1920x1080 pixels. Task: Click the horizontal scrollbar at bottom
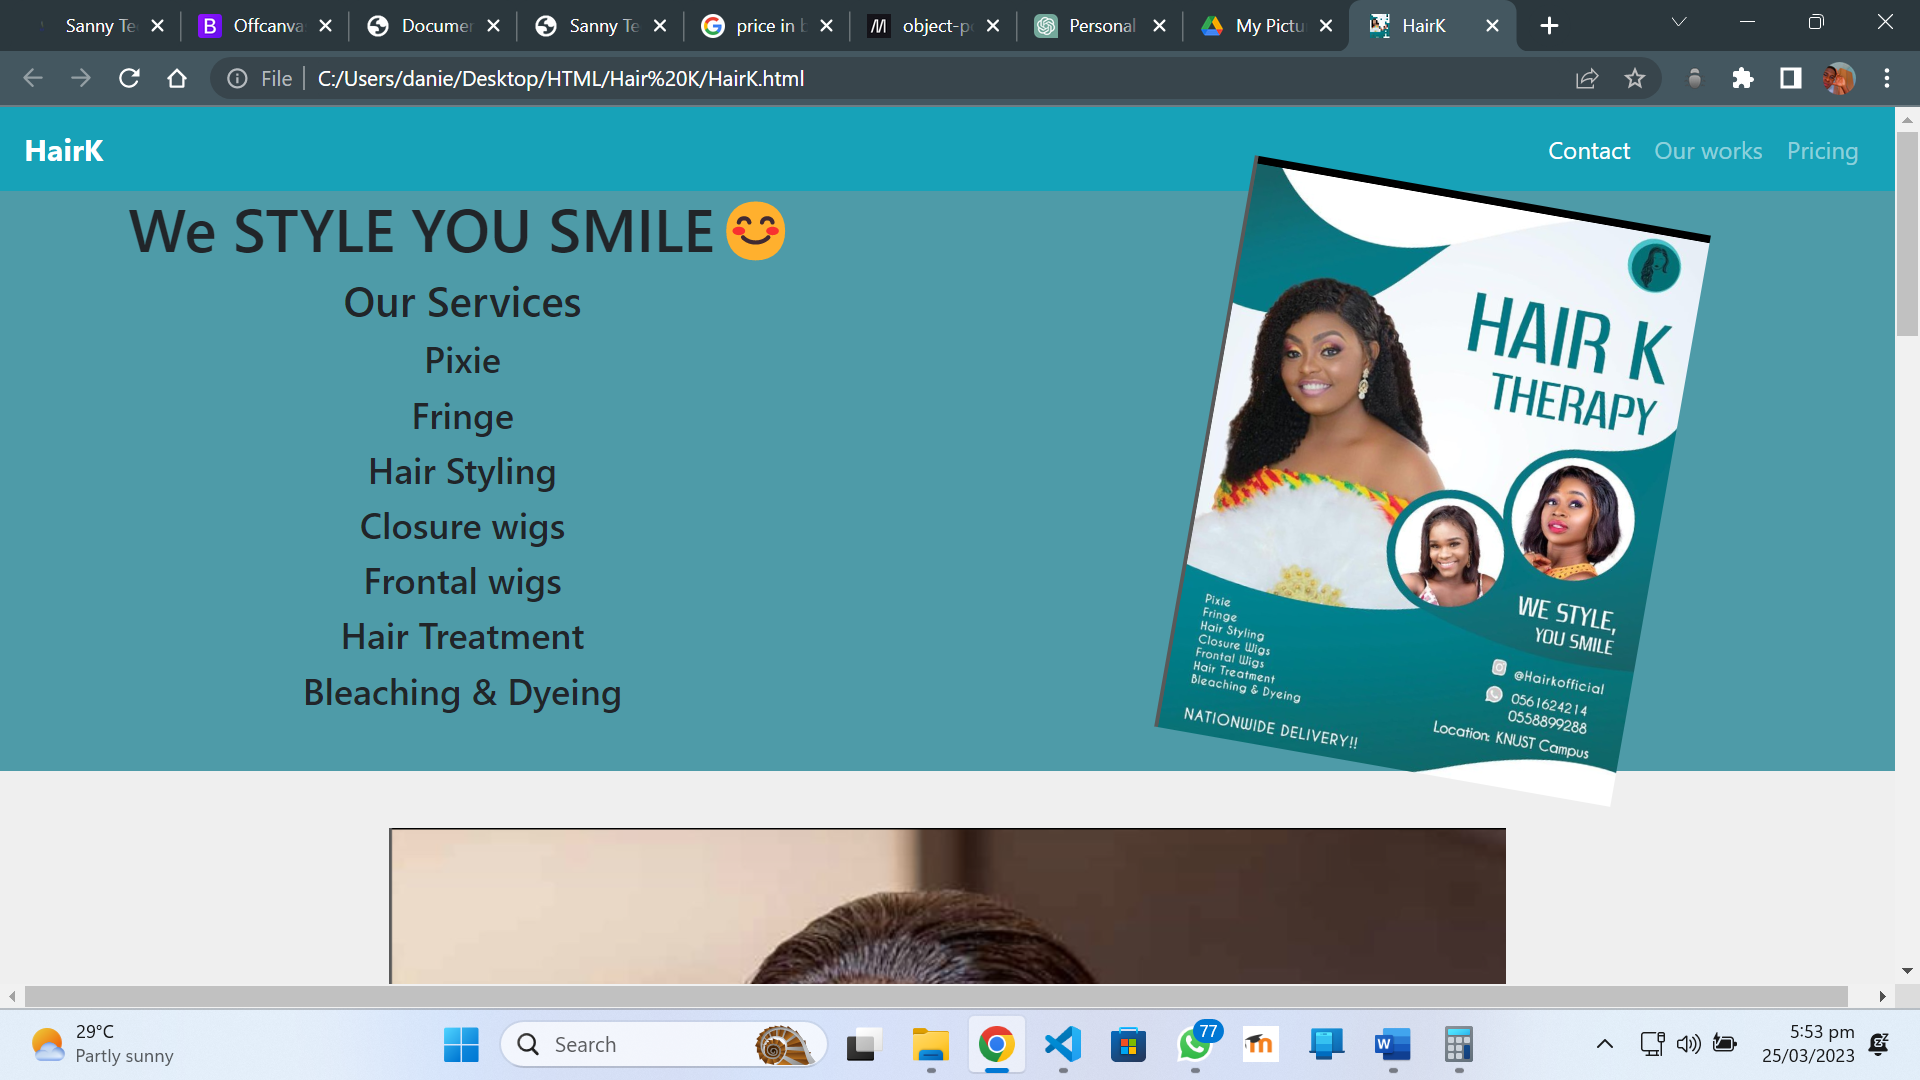coord(935,996)
